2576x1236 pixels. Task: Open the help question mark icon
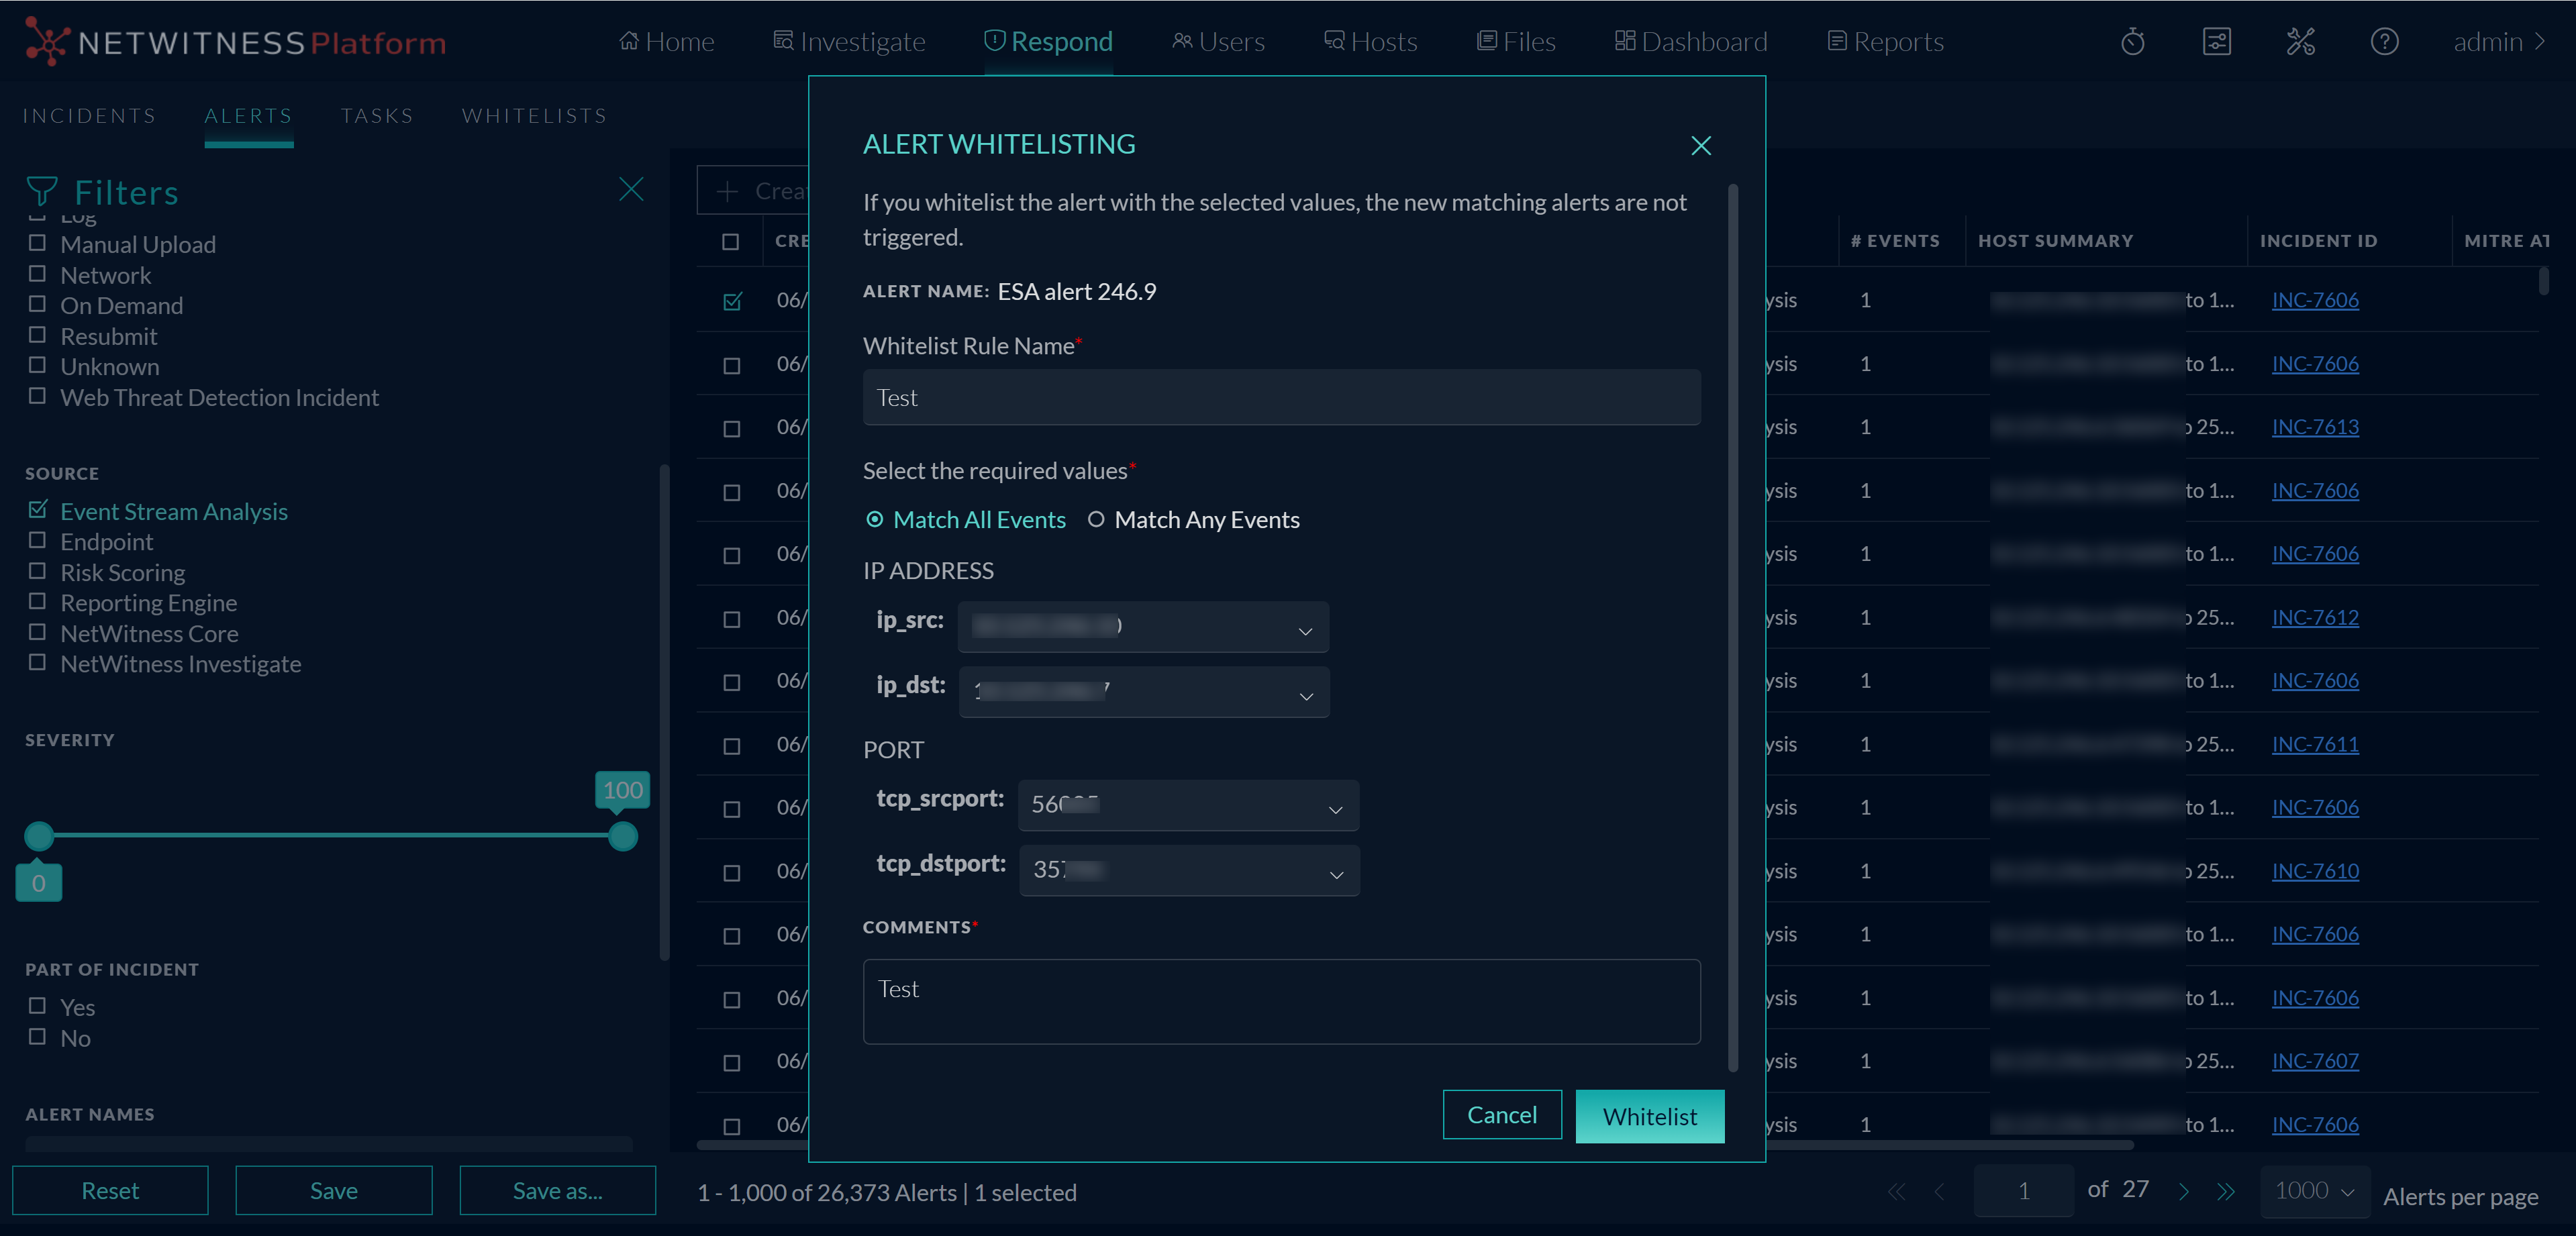(2384, 42)
